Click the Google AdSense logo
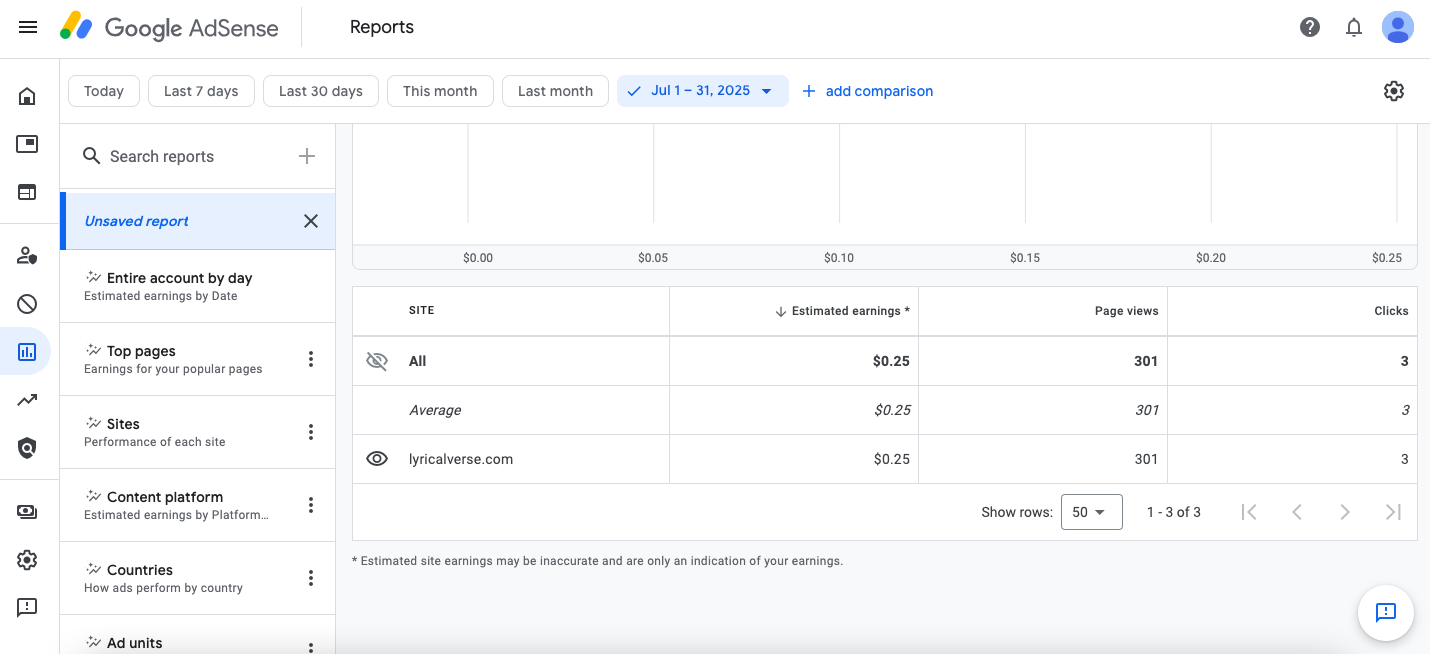 pyautogui.click(x=169, y=27)
